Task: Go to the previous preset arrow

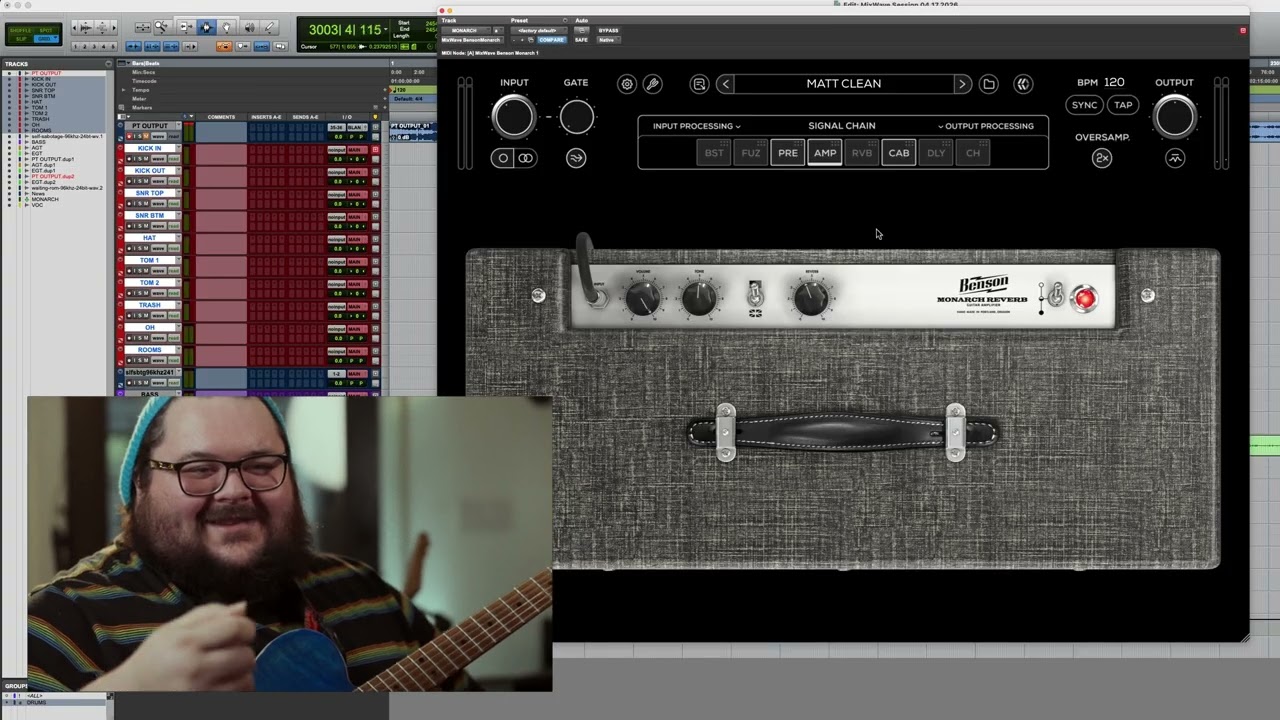Action: click(725, 84)
